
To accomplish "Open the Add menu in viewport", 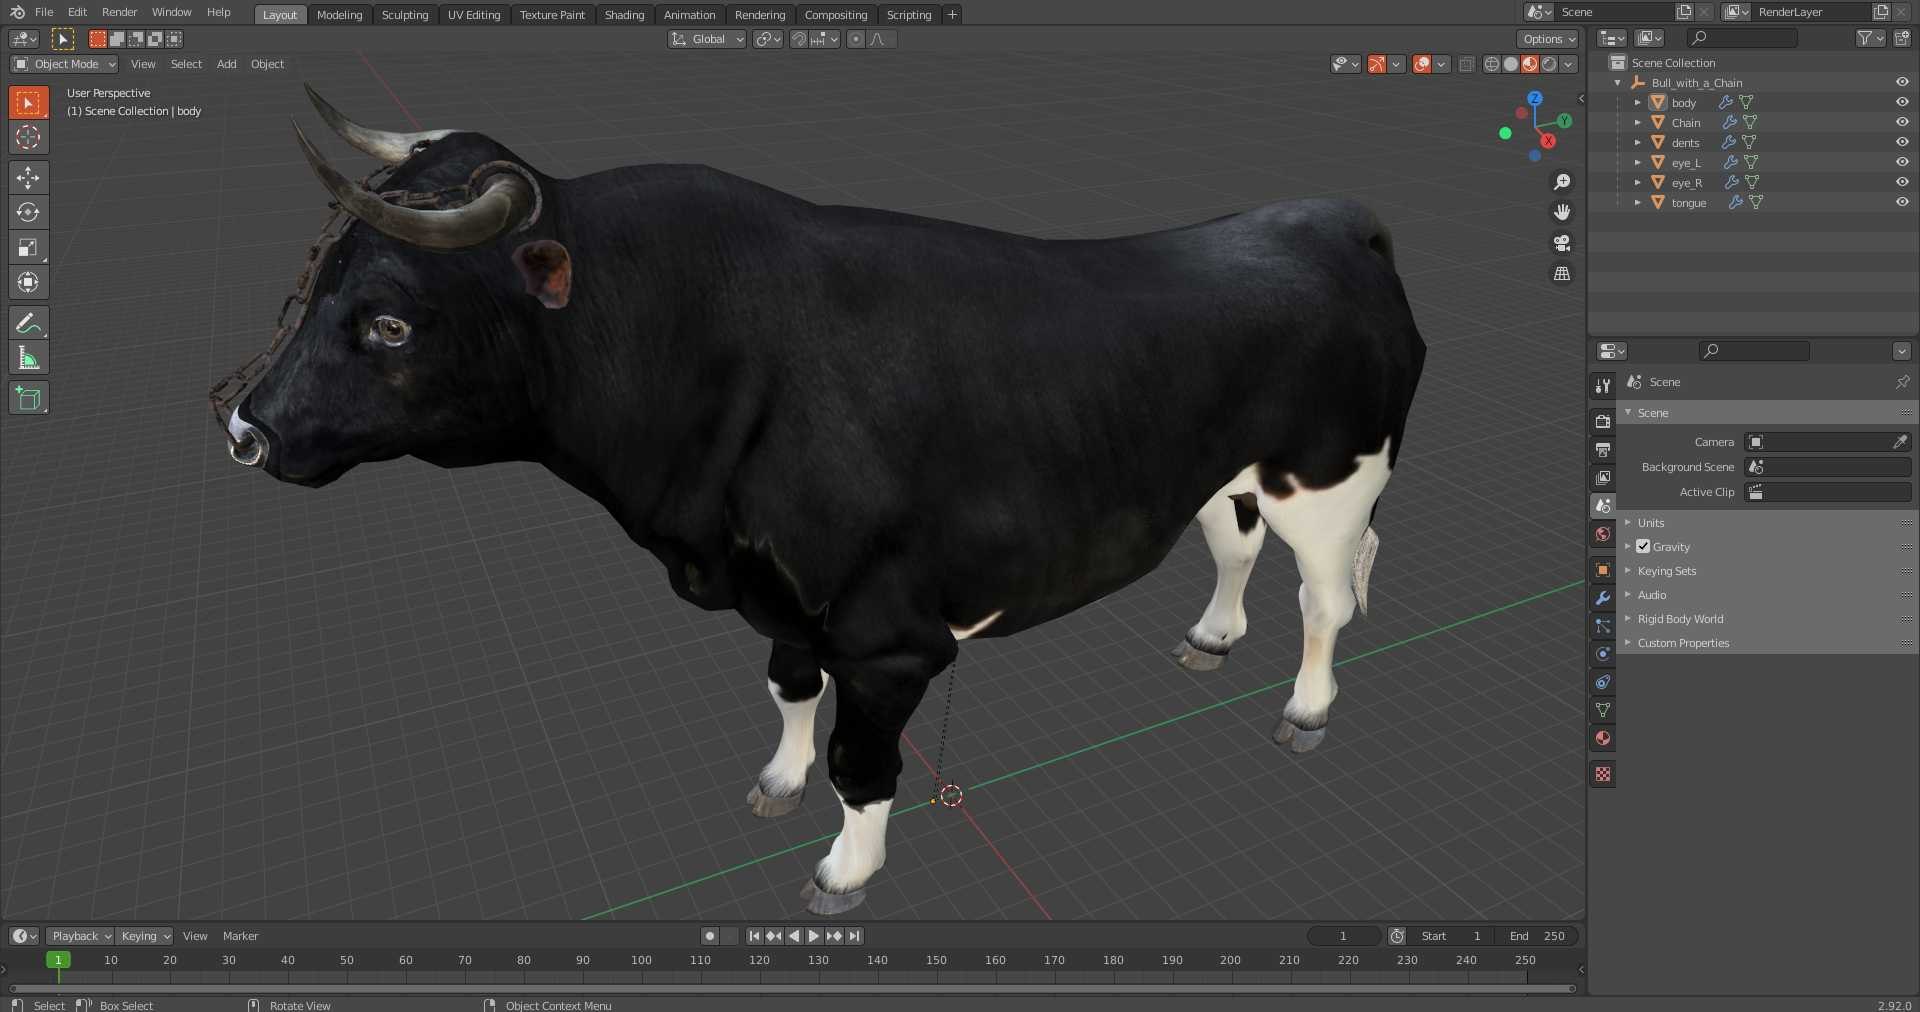I will pyautogui.click(x=227, y=64).
